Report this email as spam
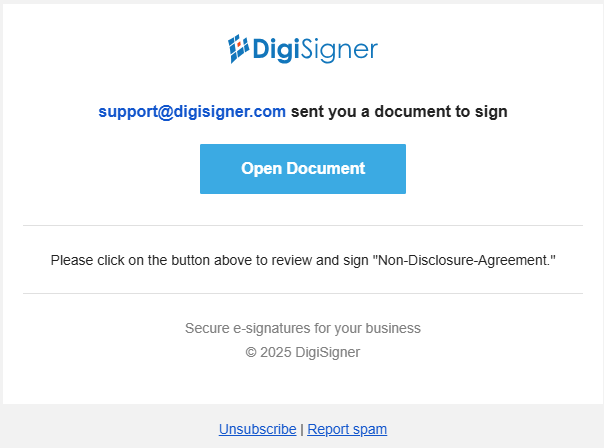This screenshot has height=448, width=604. pyautogui.click(x=347, y=429)
